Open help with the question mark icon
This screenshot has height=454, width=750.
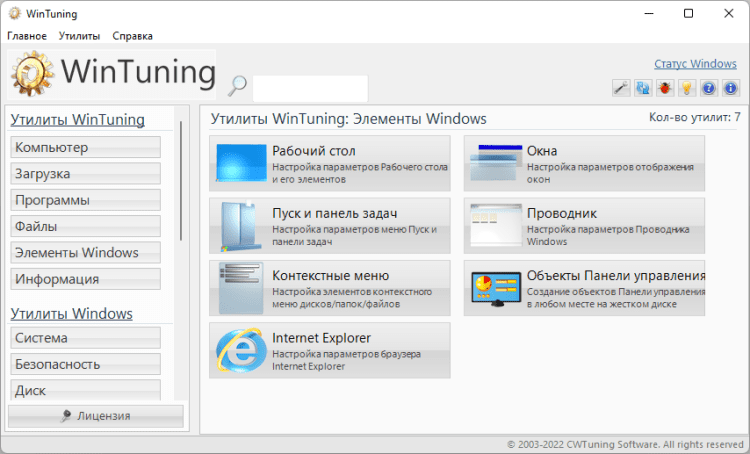point(709,88)
